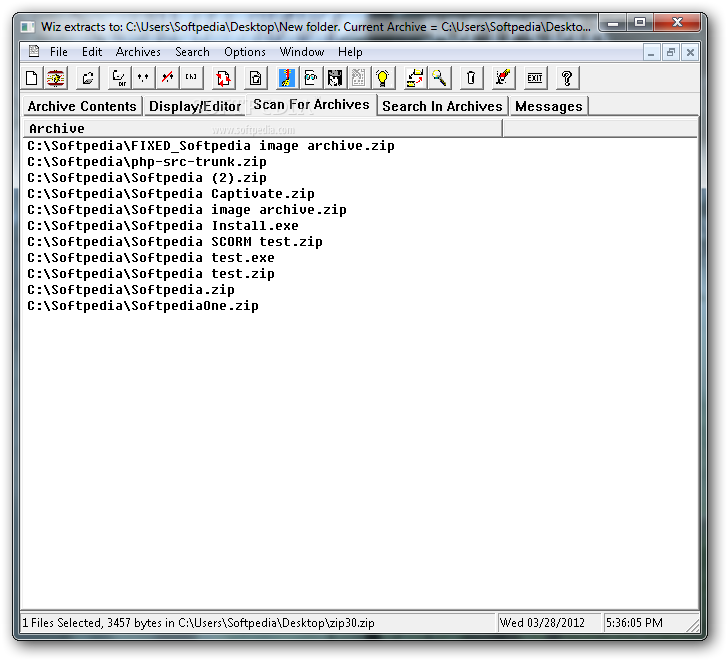Open the Edit menu
The width and height of the screenshot is (728, 661).
pyautogui.click(x=92, y=52)
